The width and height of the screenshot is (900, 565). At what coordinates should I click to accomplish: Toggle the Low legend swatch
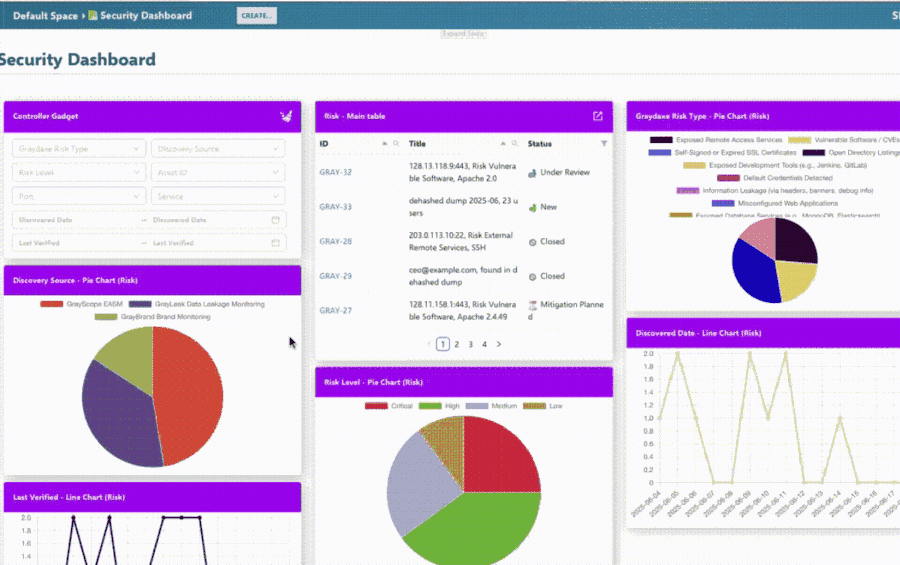534,406
